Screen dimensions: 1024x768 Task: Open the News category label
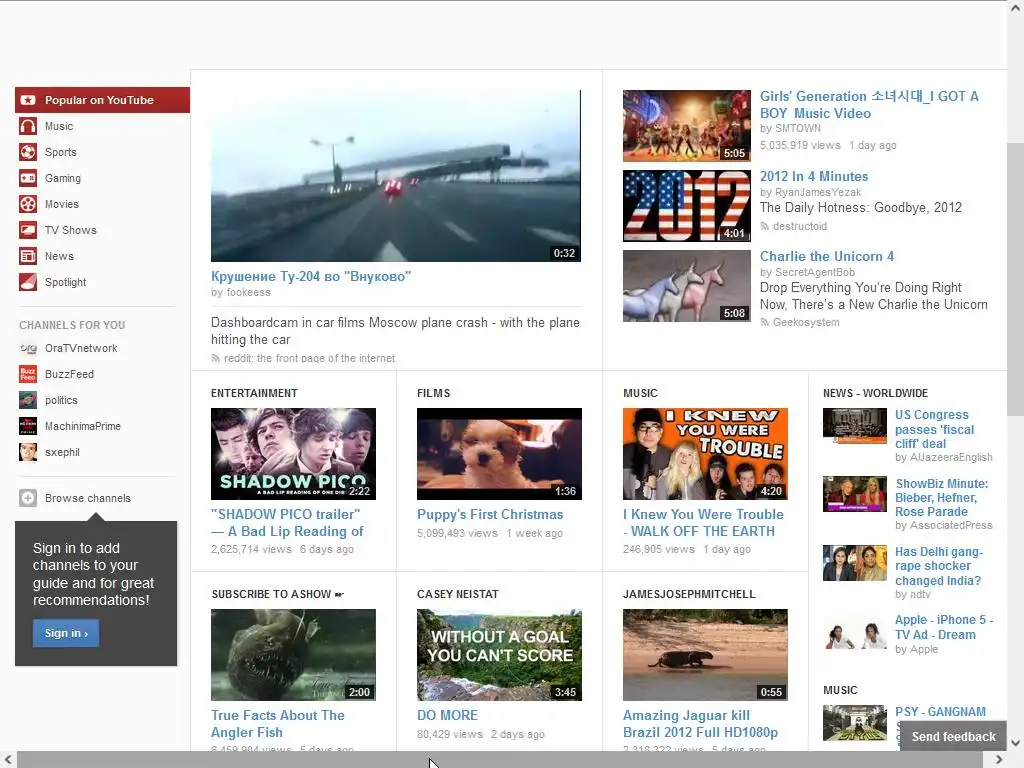[x=59, y=256]
